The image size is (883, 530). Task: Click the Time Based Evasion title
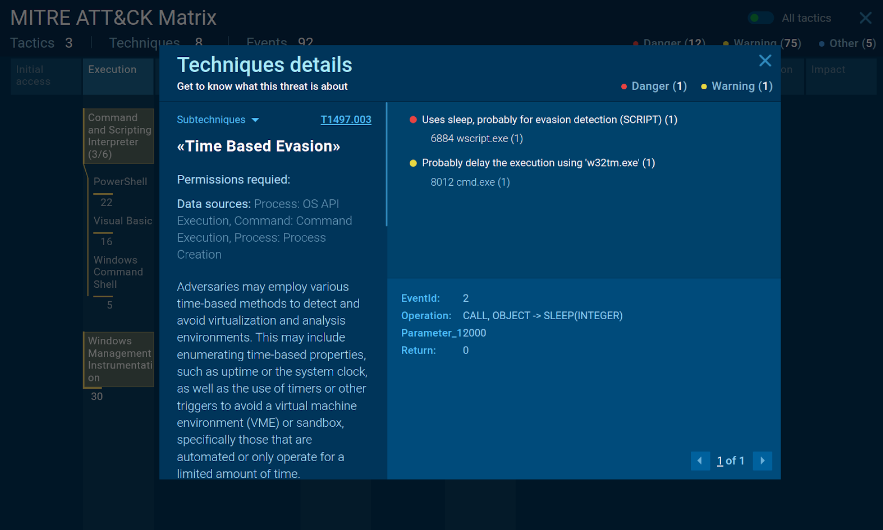point(258,146)
